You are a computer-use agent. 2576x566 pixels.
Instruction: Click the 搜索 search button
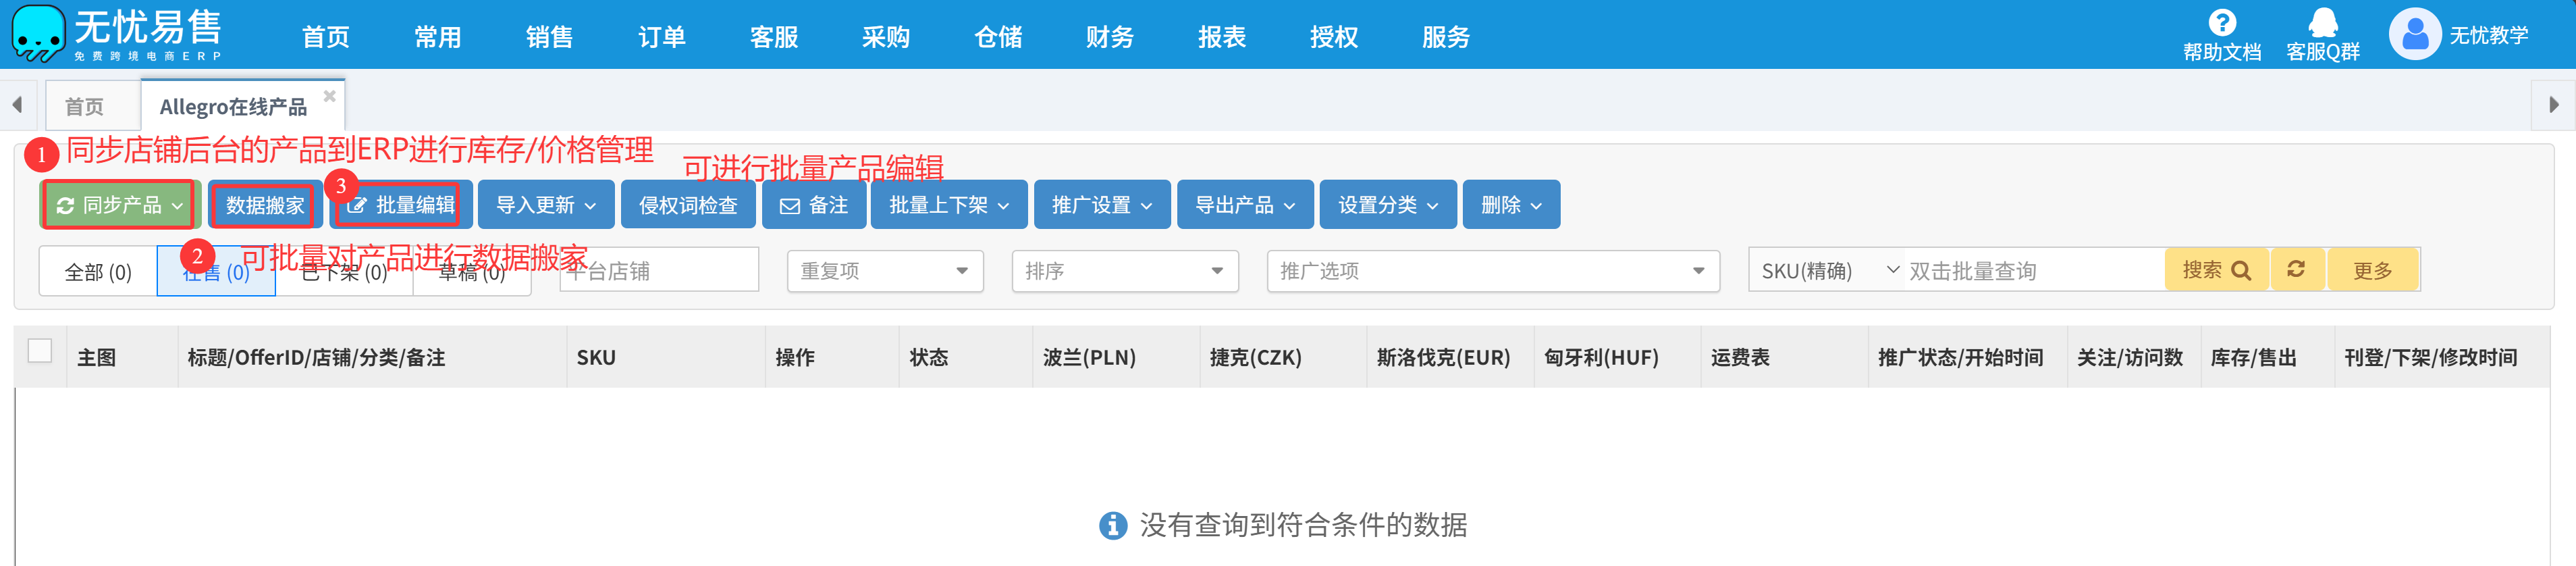click(x=2217, y=270)
